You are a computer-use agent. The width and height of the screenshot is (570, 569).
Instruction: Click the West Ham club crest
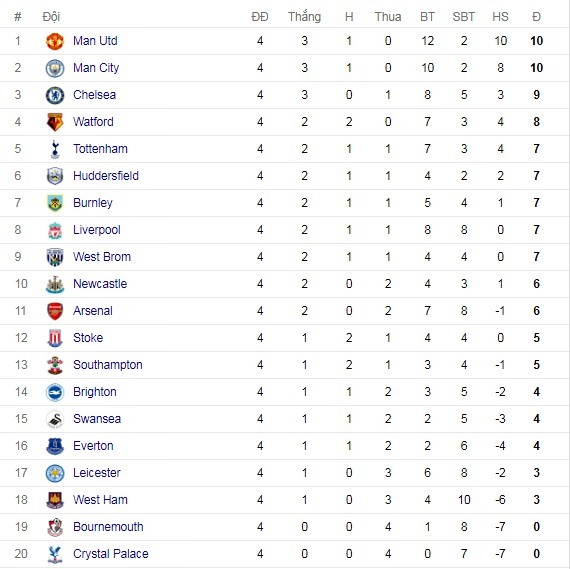point(55,500)
